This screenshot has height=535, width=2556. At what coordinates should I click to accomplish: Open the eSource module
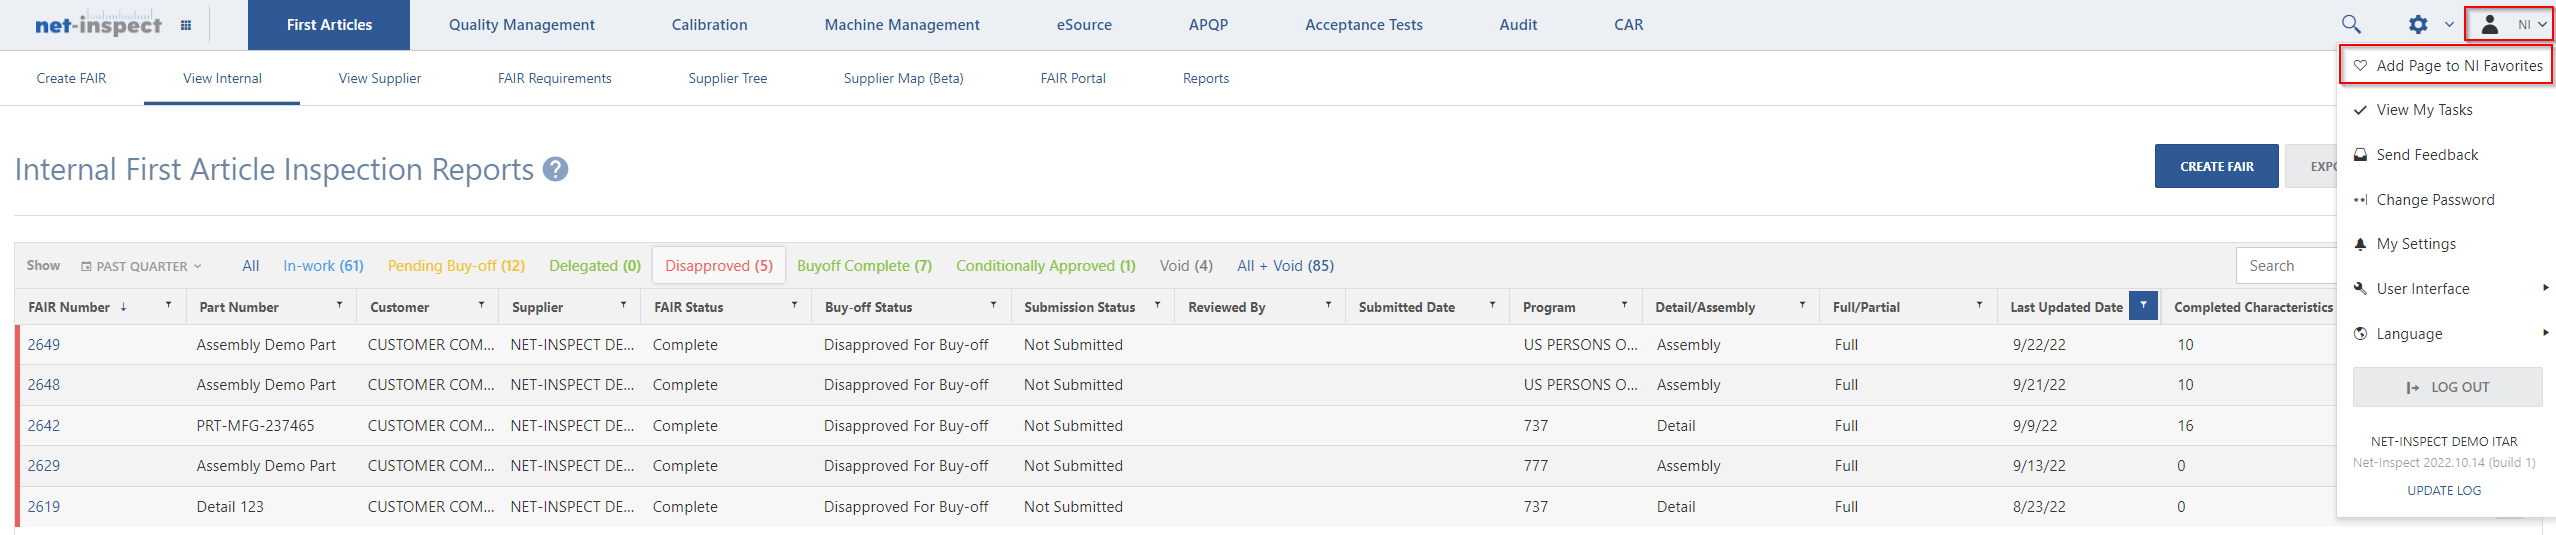[x=1084, y=25]
